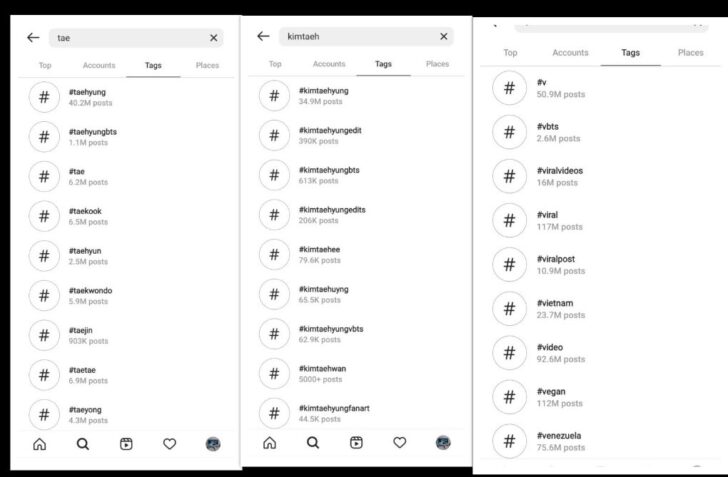Open Reels icon in middle panel
This screenshot has height=477, width=728.
[356, 443]
